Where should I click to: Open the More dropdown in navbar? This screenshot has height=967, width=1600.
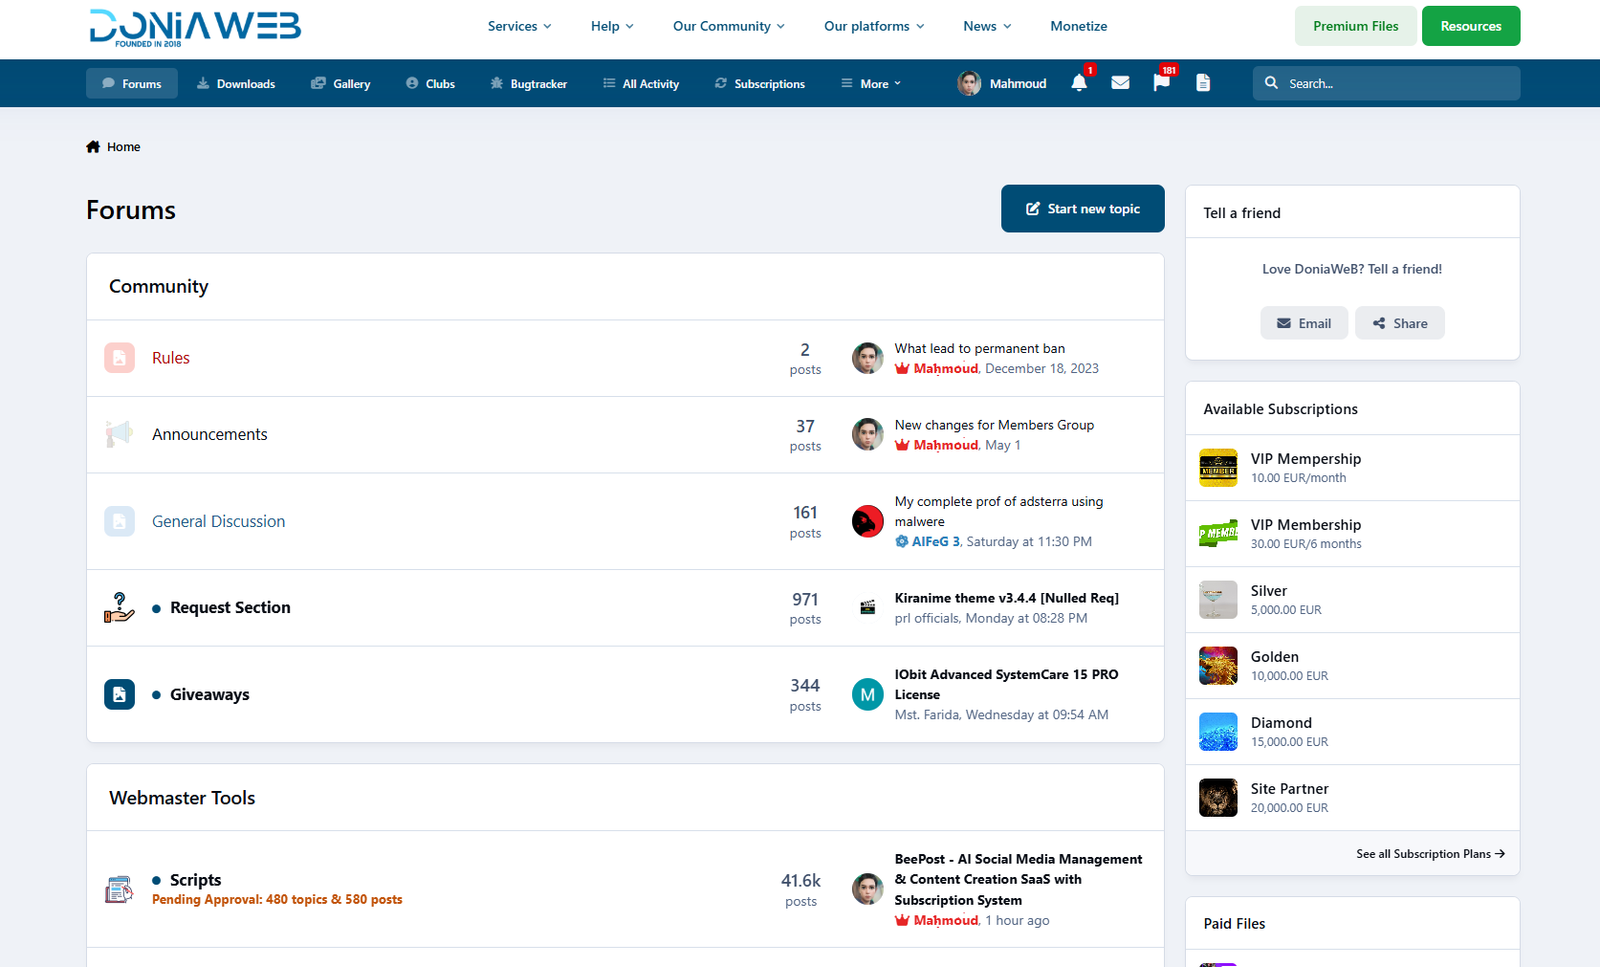pyautogui.click(x=871, y=84)
